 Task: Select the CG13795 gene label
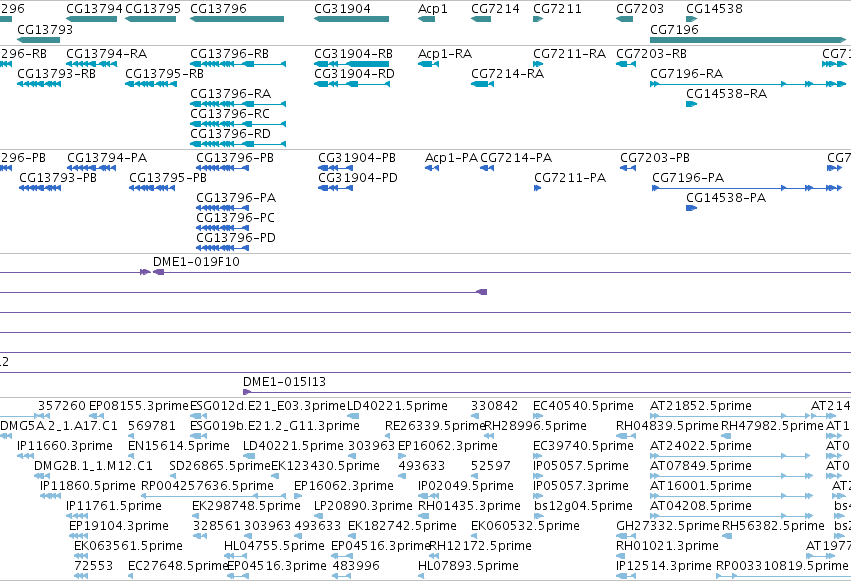tap(153, 9)
